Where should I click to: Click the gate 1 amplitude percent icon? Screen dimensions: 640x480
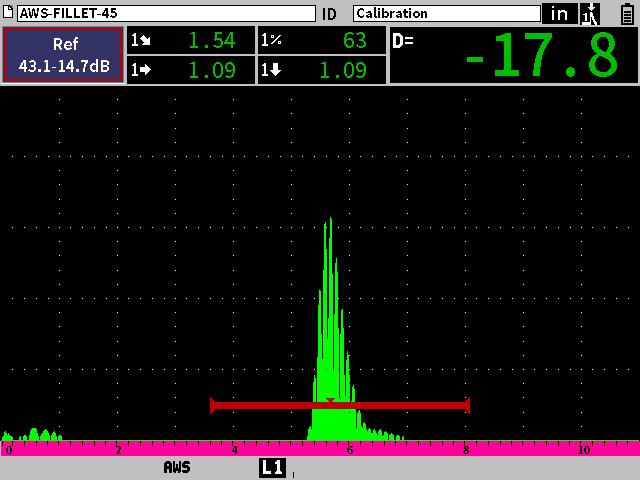click(x=271, y=40)
